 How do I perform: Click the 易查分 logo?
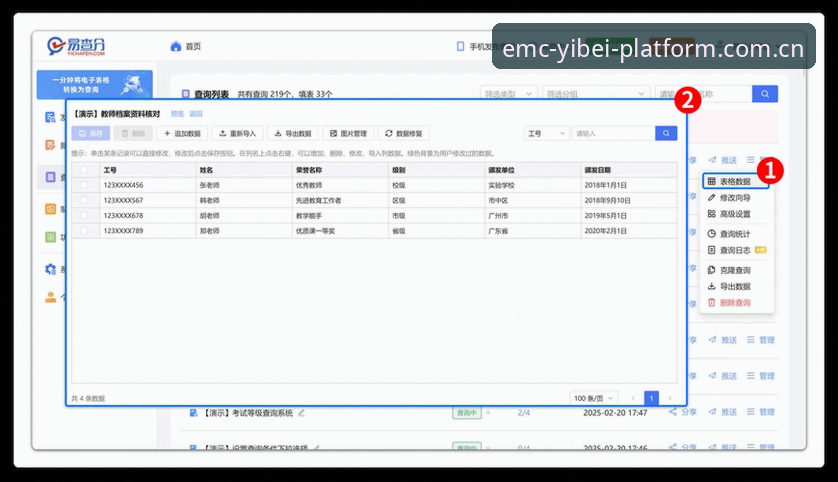coord(76,46)
